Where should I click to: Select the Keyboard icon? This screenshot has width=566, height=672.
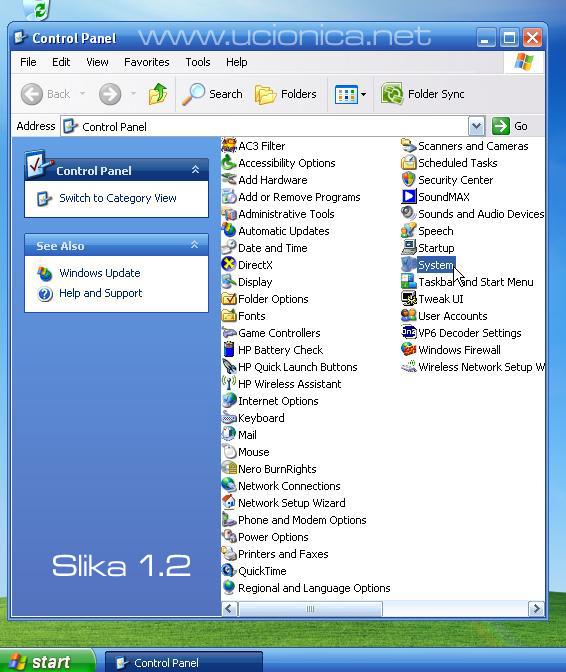229,417
